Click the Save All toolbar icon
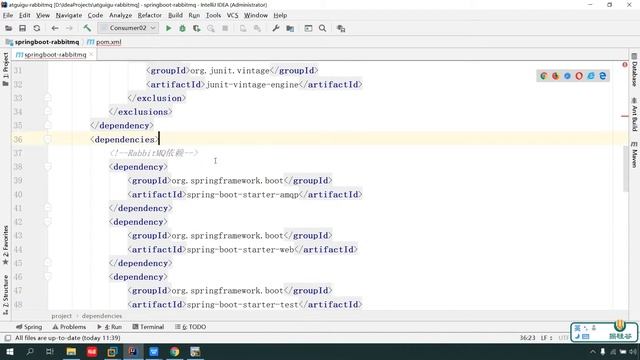The height and width of the screenshot is (360, 640). click(22, 28)
